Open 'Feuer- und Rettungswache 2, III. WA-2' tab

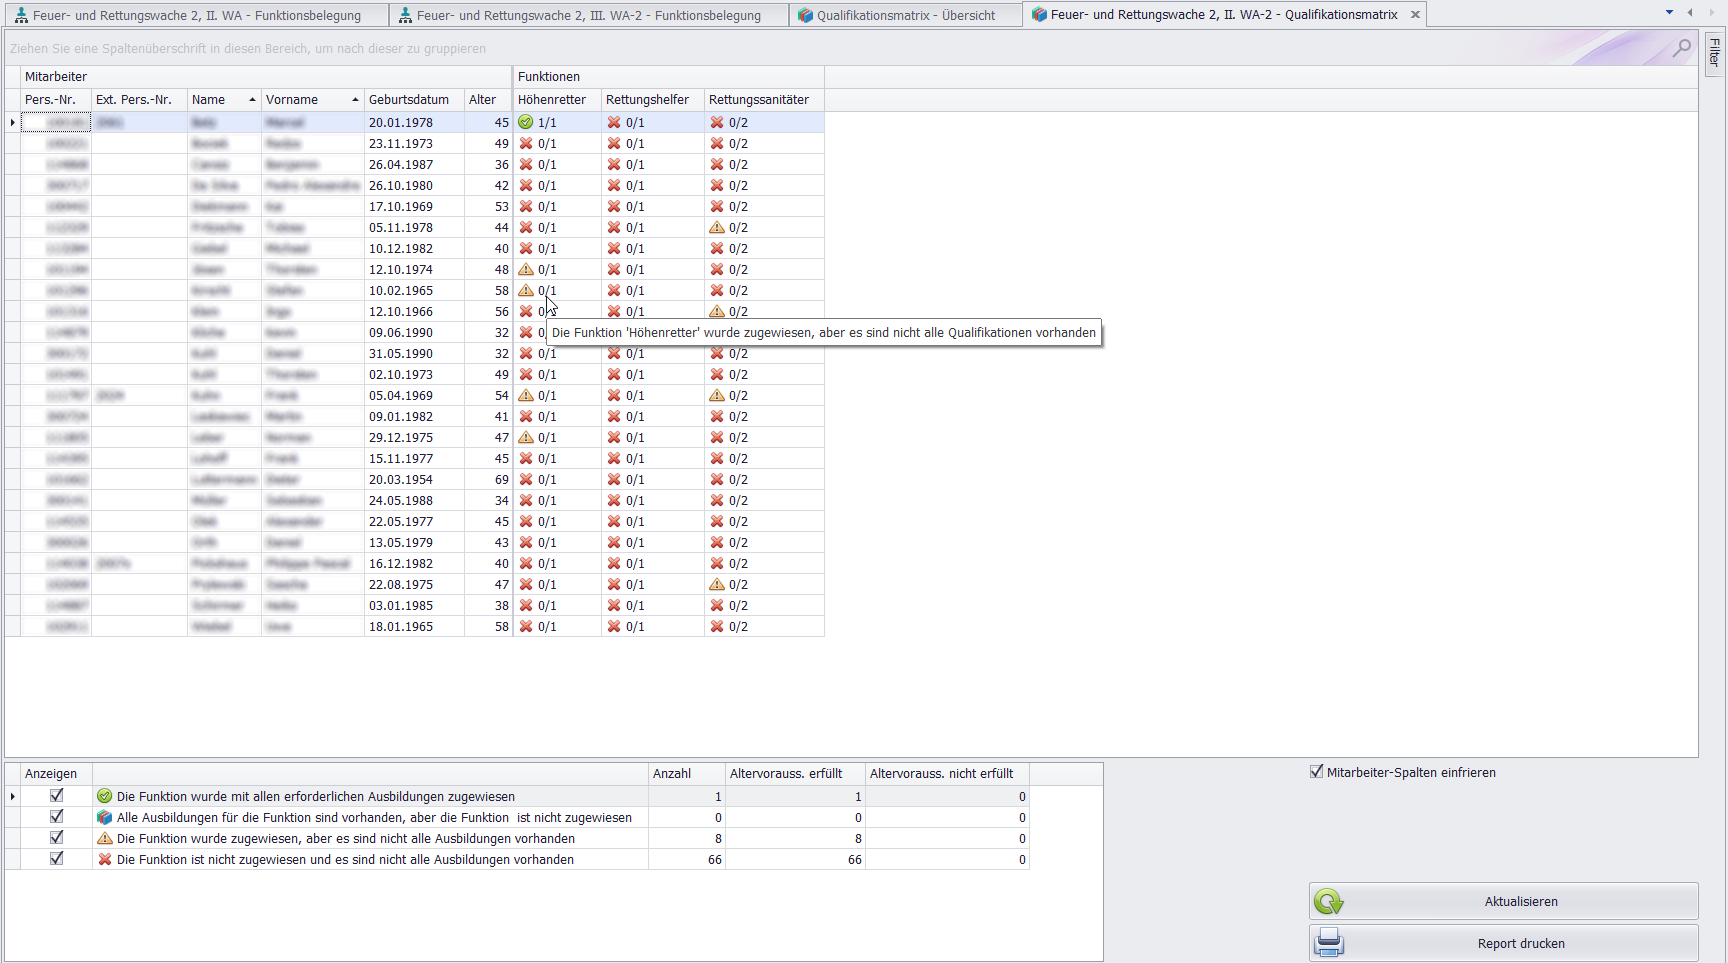[588, 15]
